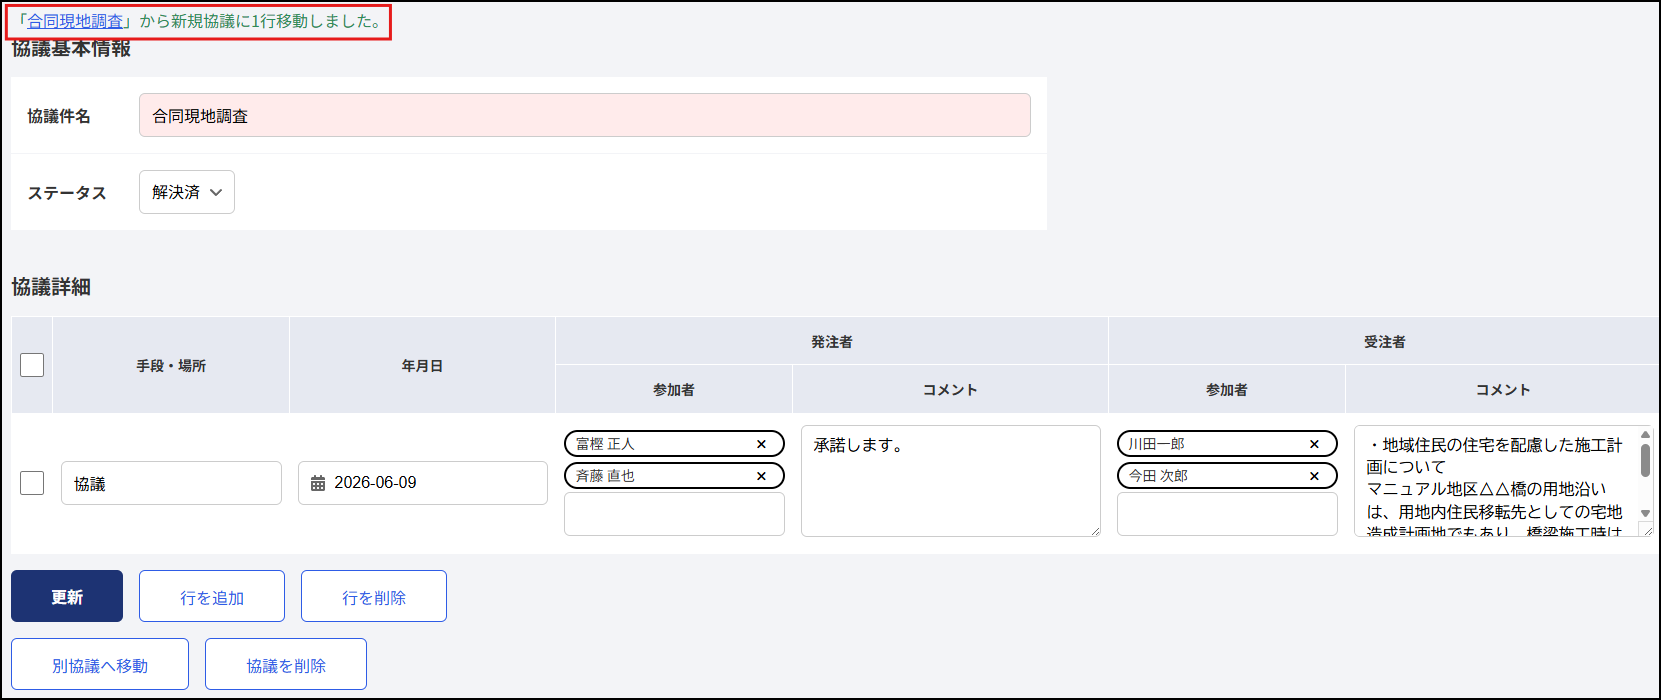Click the 協議を削除 button
1661x700 pixels.
[x=286, y=664]
